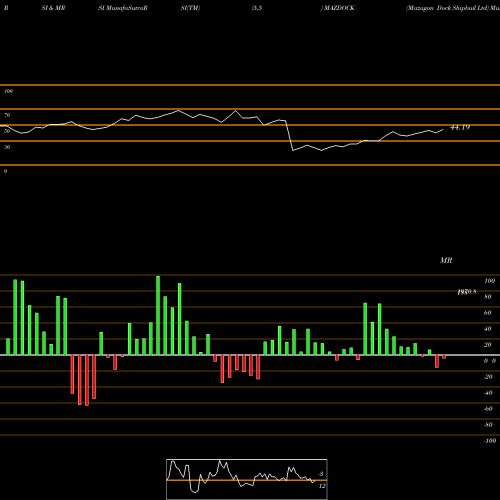Click the MR axis label 100 on right
Image resolution: width=500 pixels, height=500 pixels.
pos(490,281)
